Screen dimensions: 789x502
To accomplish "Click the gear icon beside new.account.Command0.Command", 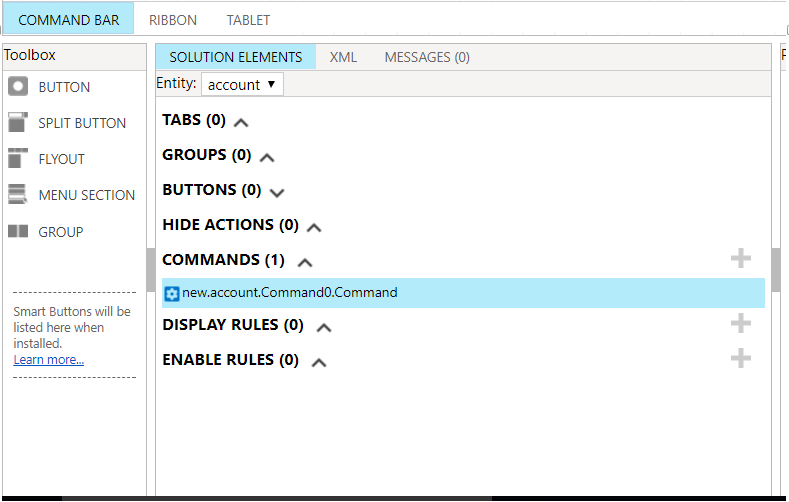I will point(171,293).
